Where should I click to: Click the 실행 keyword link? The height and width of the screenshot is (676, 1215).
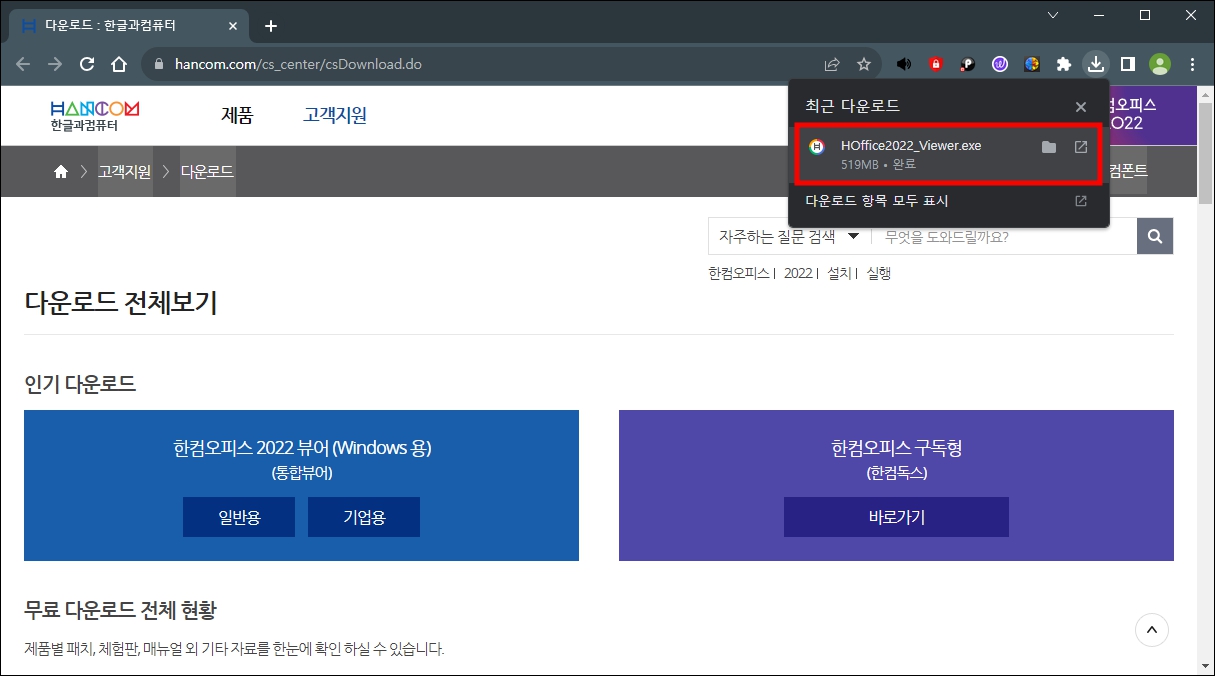[878, 273]
